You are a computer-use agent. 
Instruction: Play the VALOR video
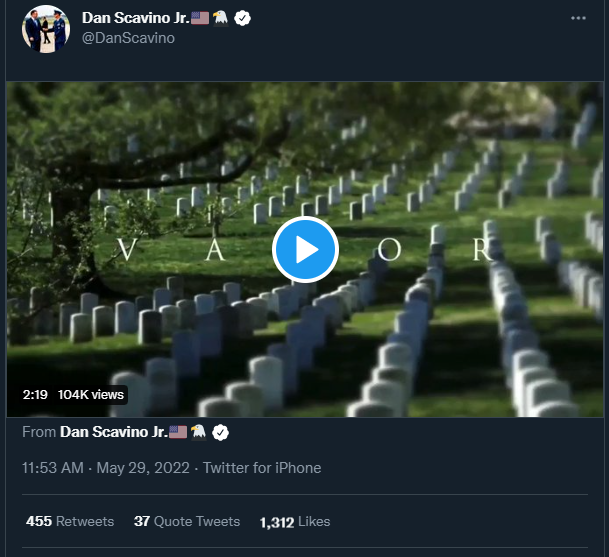pos(305,249)
